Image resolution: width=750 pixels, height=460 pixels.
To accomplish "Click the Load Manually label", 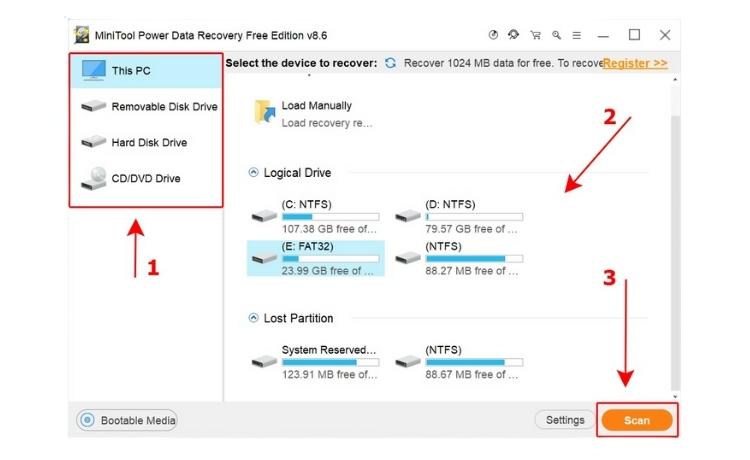I will tap(316, 106).
